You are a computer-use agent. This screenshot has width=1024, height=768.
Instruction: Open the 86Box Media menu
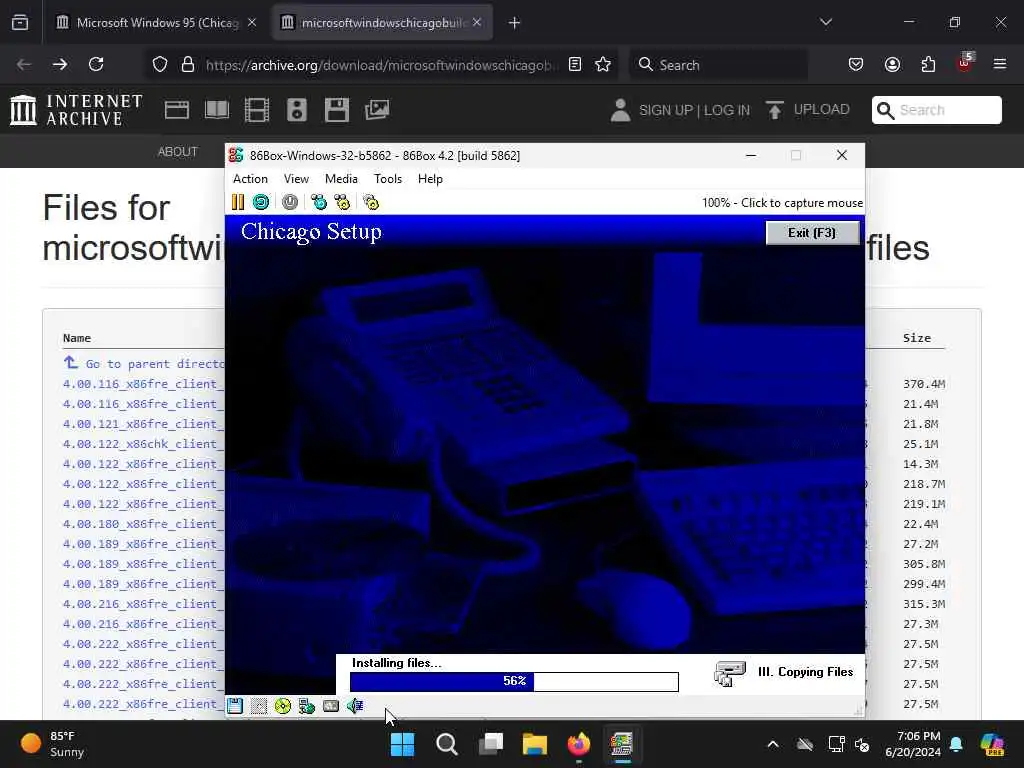(x=341, y=179)
